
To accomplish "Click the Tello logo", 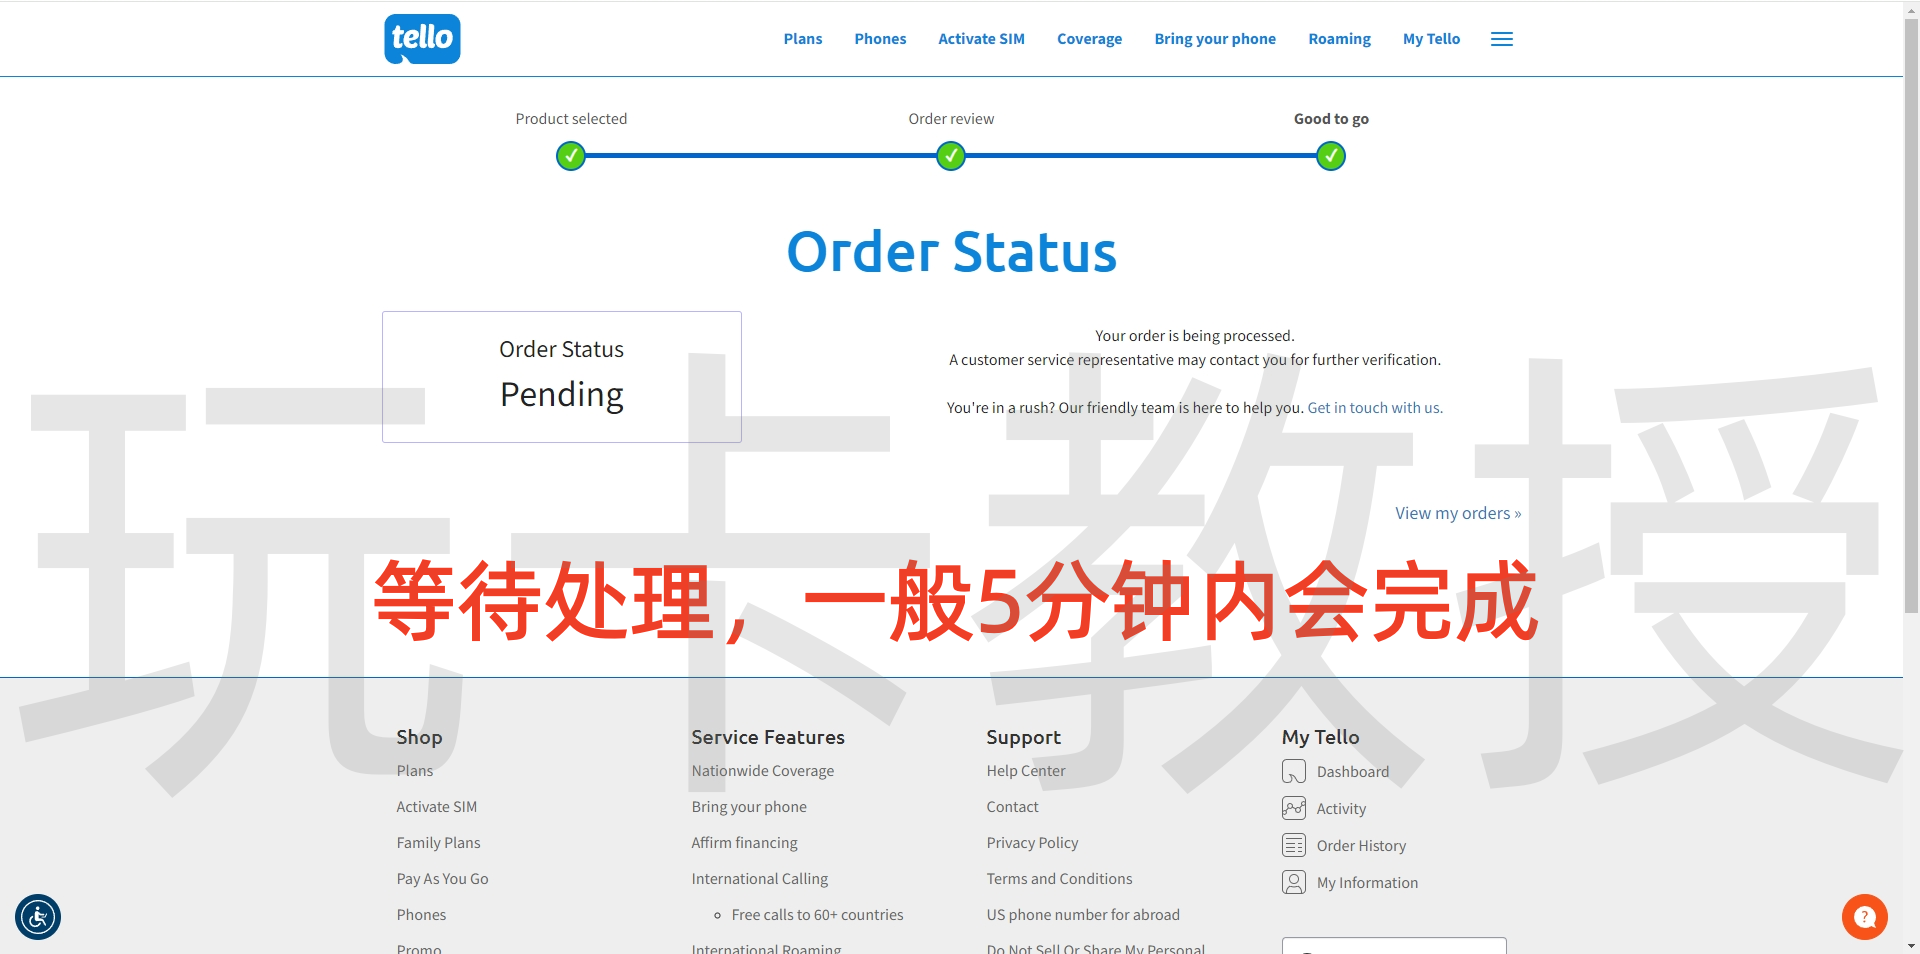I will click(x=422, y=39).
